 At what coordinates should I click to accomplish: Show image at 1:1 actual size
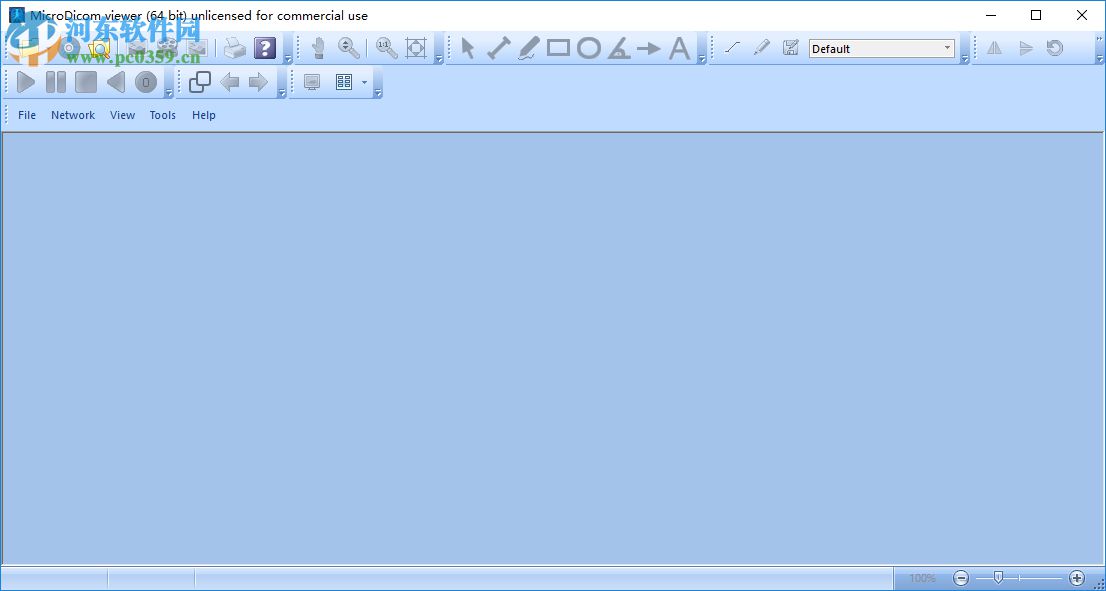pos(385,47)
